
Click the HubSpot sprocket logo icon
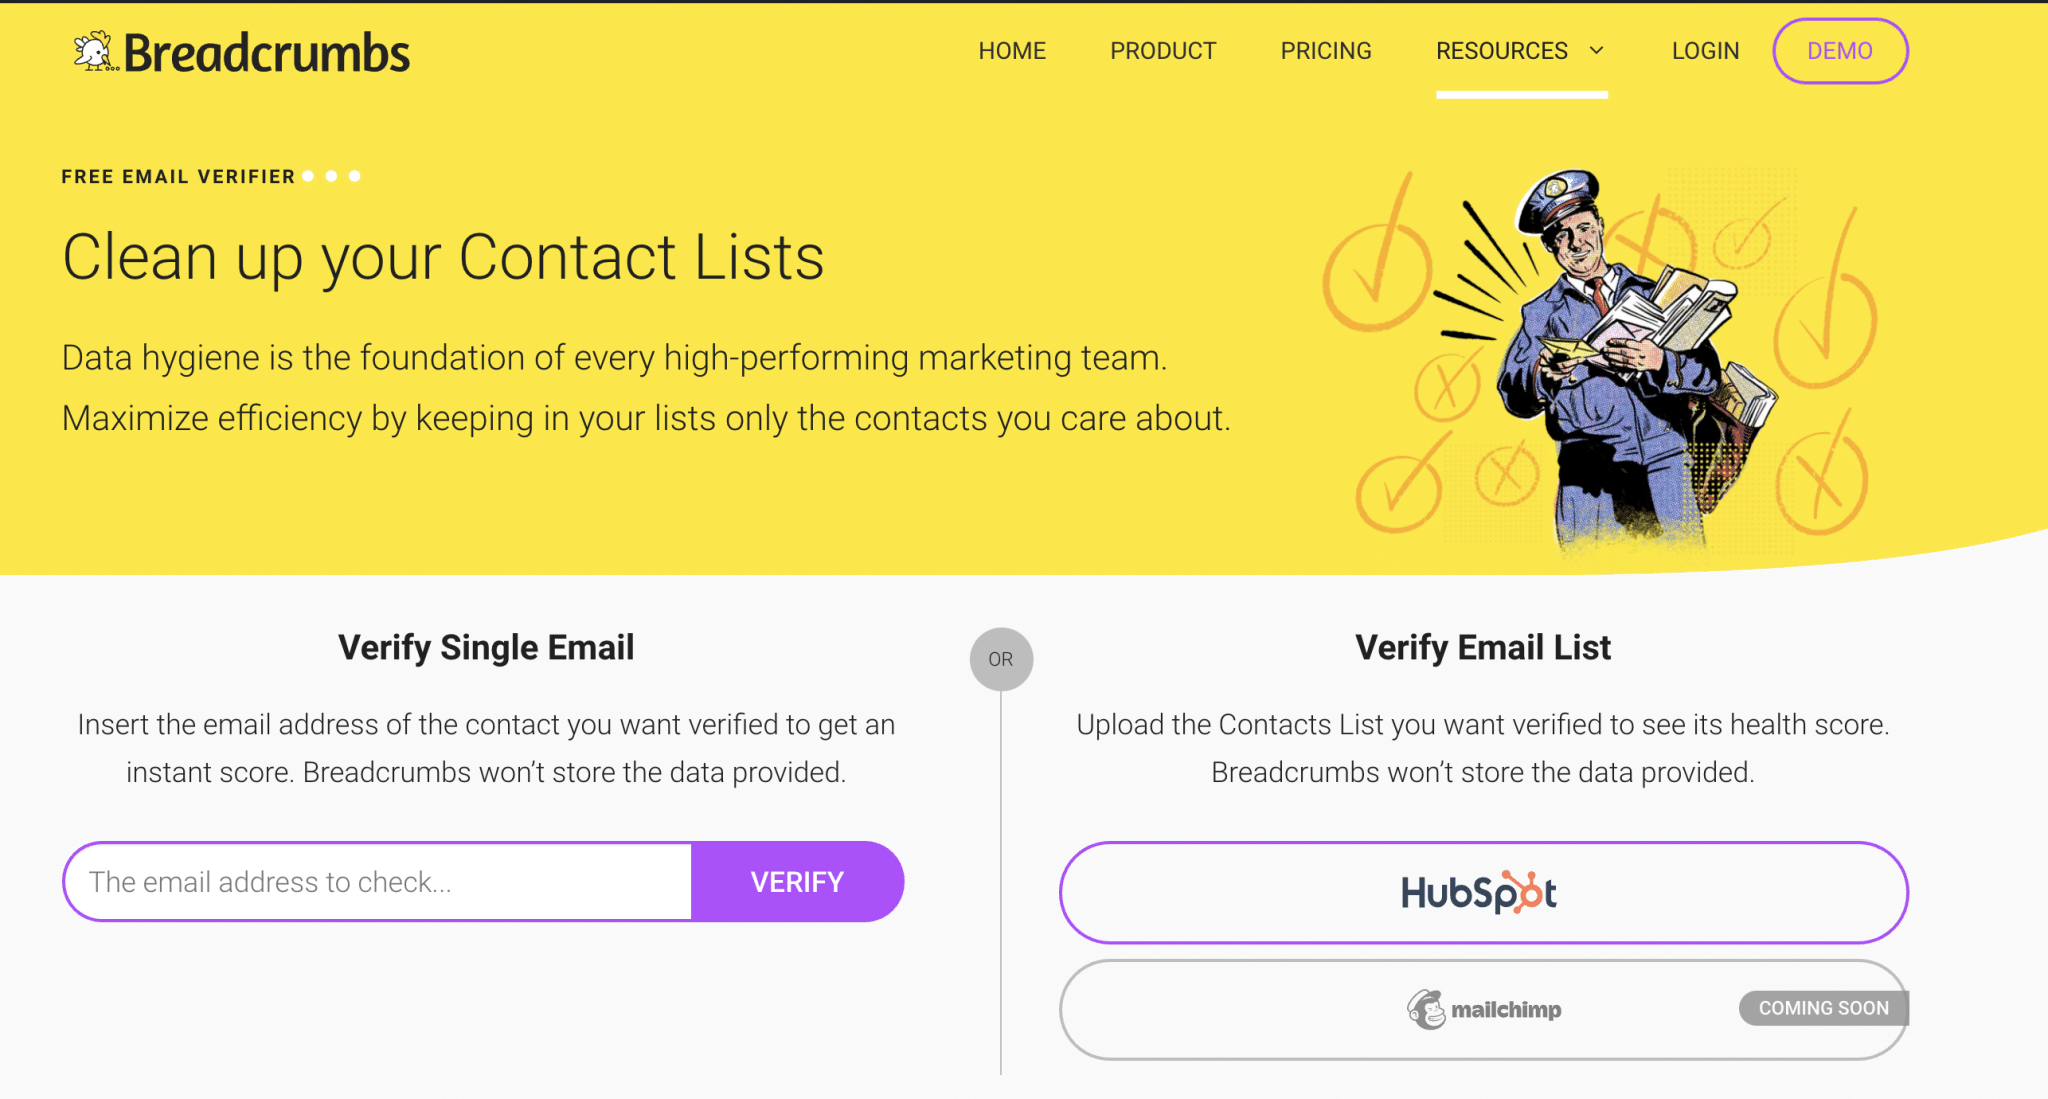(x=1527, y=891)
